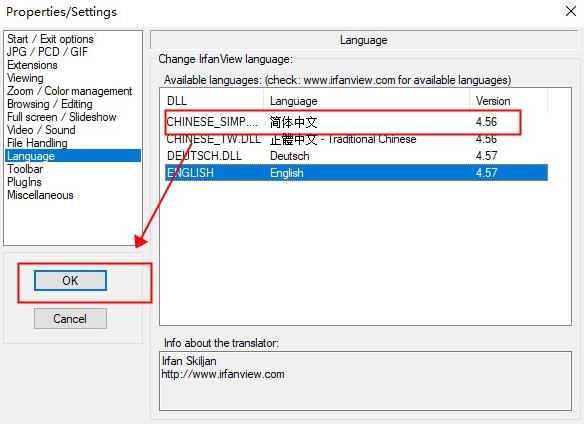Pick DEUTSCH.DLL language entry

coord(356,156)
